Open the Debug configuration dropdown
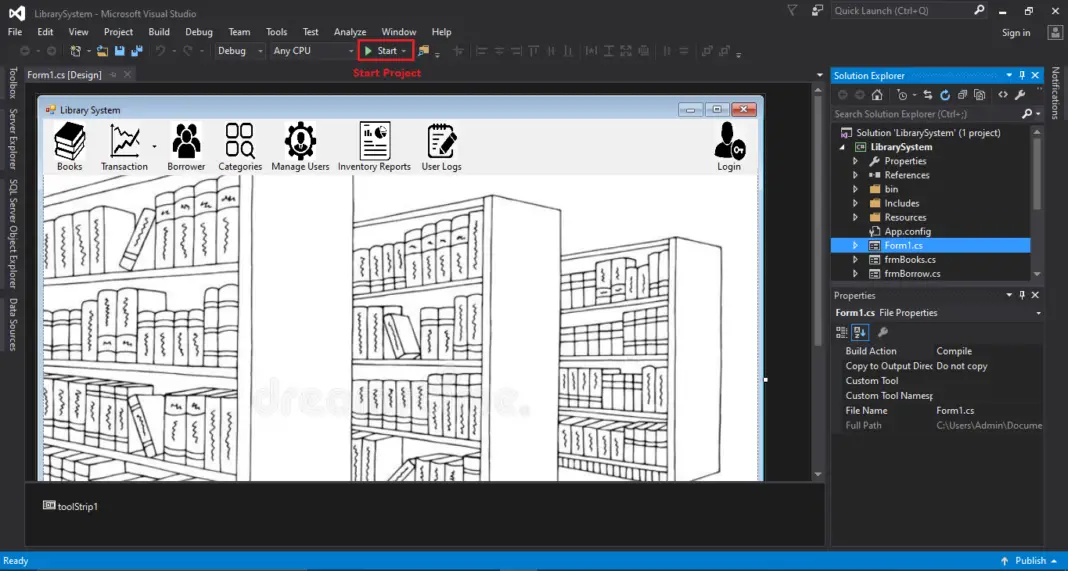 (260, 51)
